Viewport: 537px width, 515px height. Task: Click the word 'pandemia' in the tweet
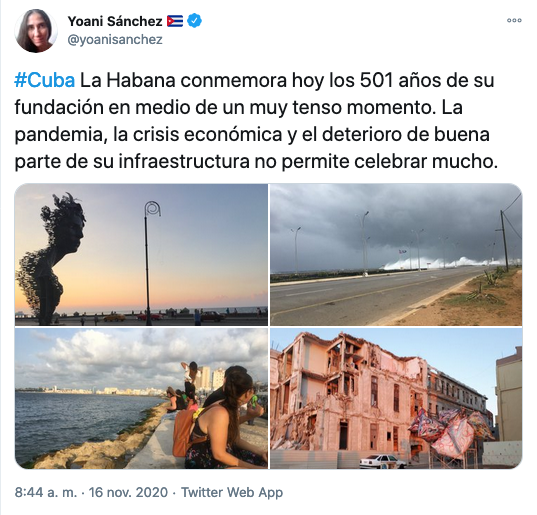point(59,135)
